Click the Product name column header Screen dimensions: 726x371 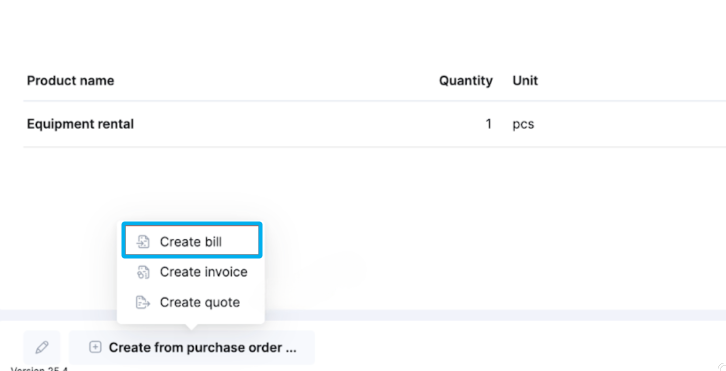(70, 81)
